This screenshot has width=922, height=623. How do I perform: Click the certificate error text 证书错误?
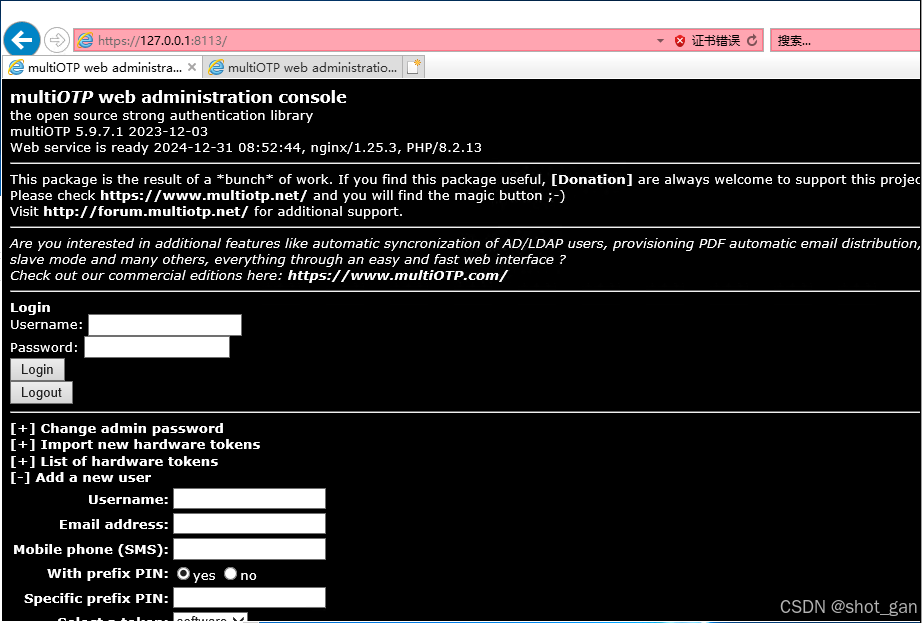715,41
